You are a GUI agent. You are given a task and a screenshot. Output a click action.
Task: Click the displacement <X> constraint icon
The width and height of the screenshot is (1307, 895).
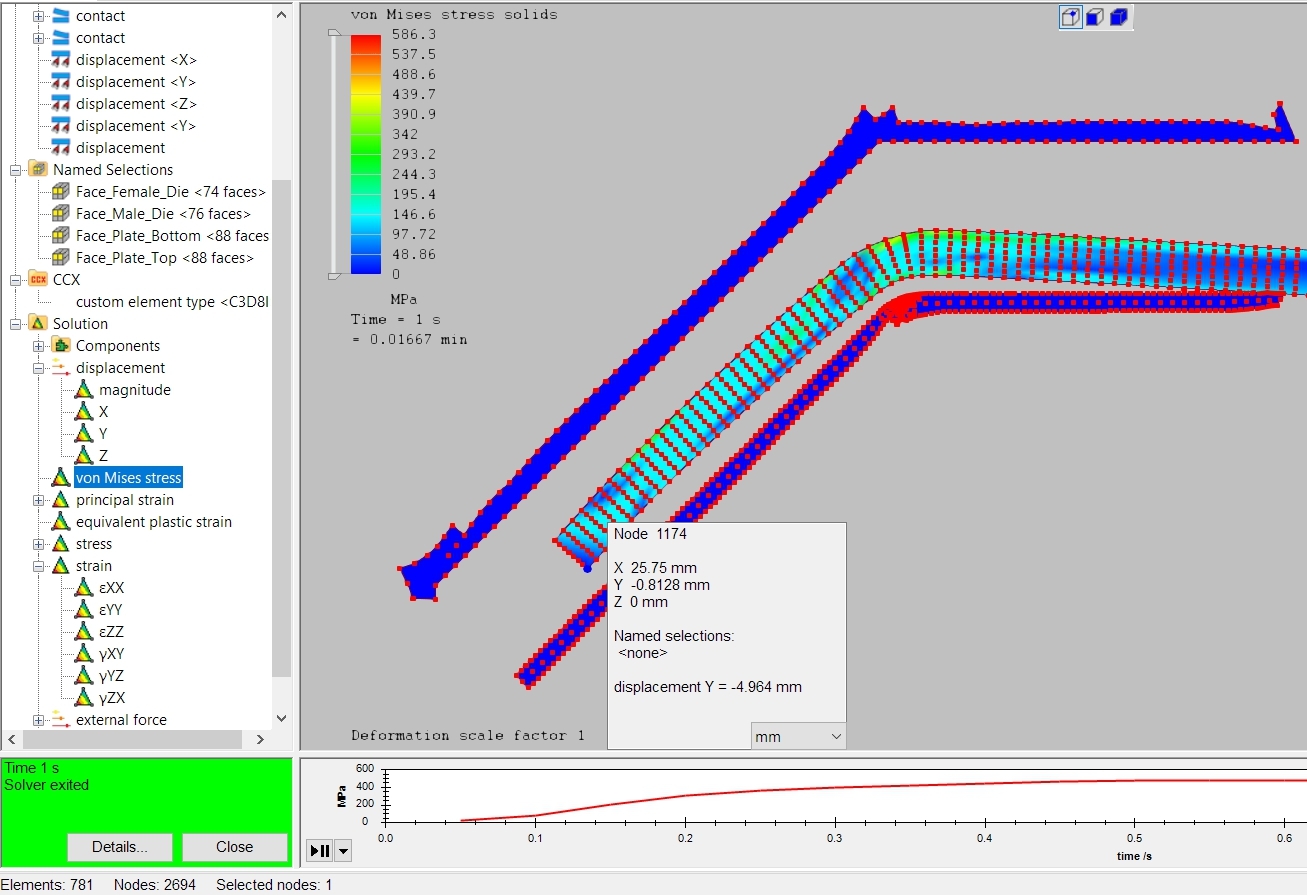point(61,60)
